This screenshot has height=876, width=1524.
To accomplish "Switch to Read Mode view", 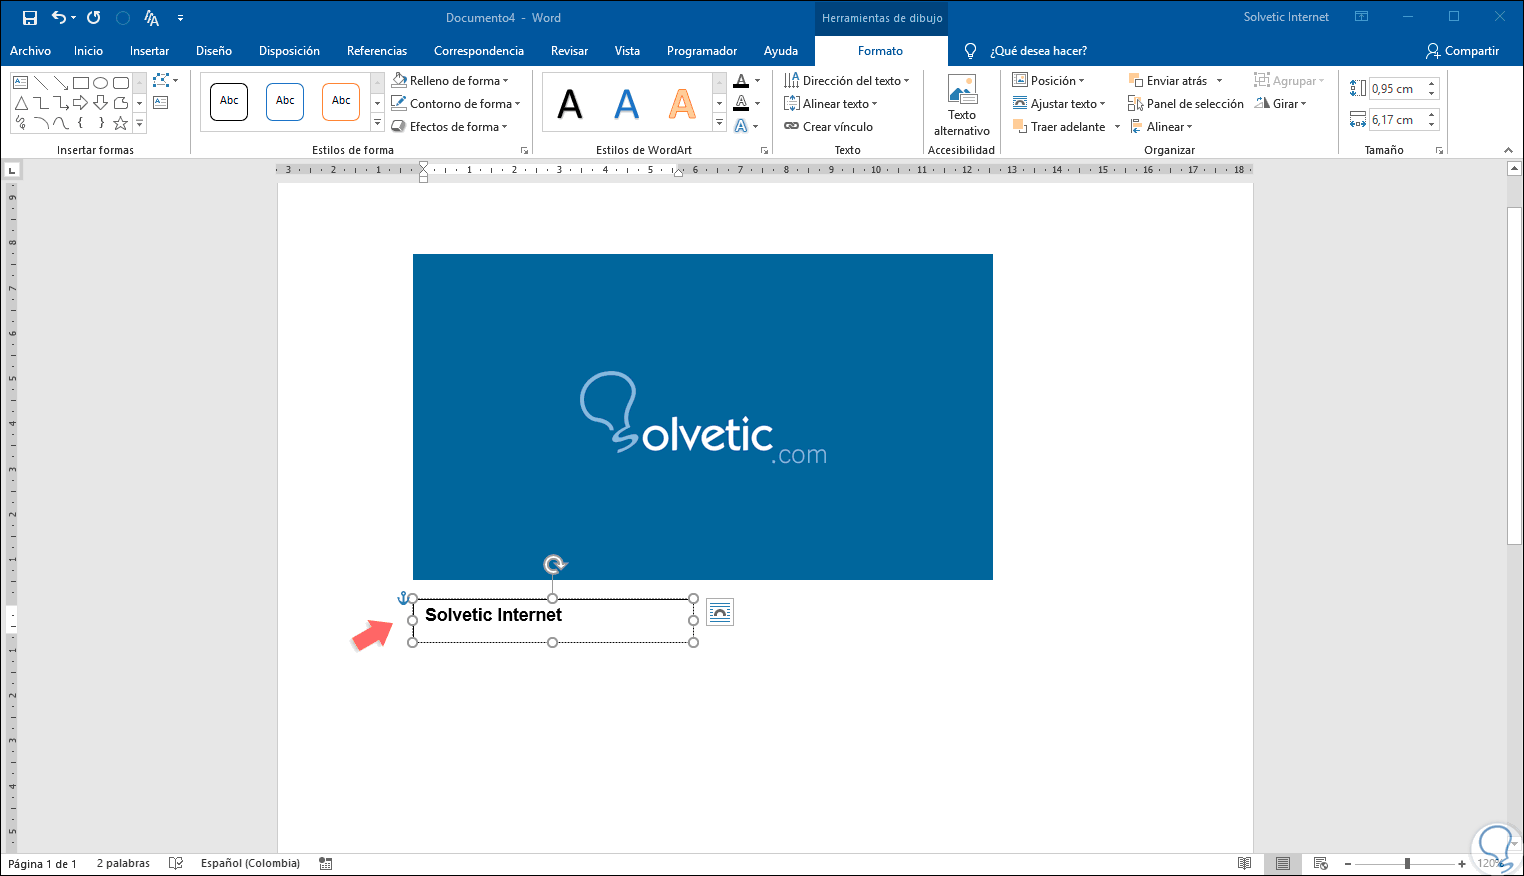I will [x=1244, y=864].
